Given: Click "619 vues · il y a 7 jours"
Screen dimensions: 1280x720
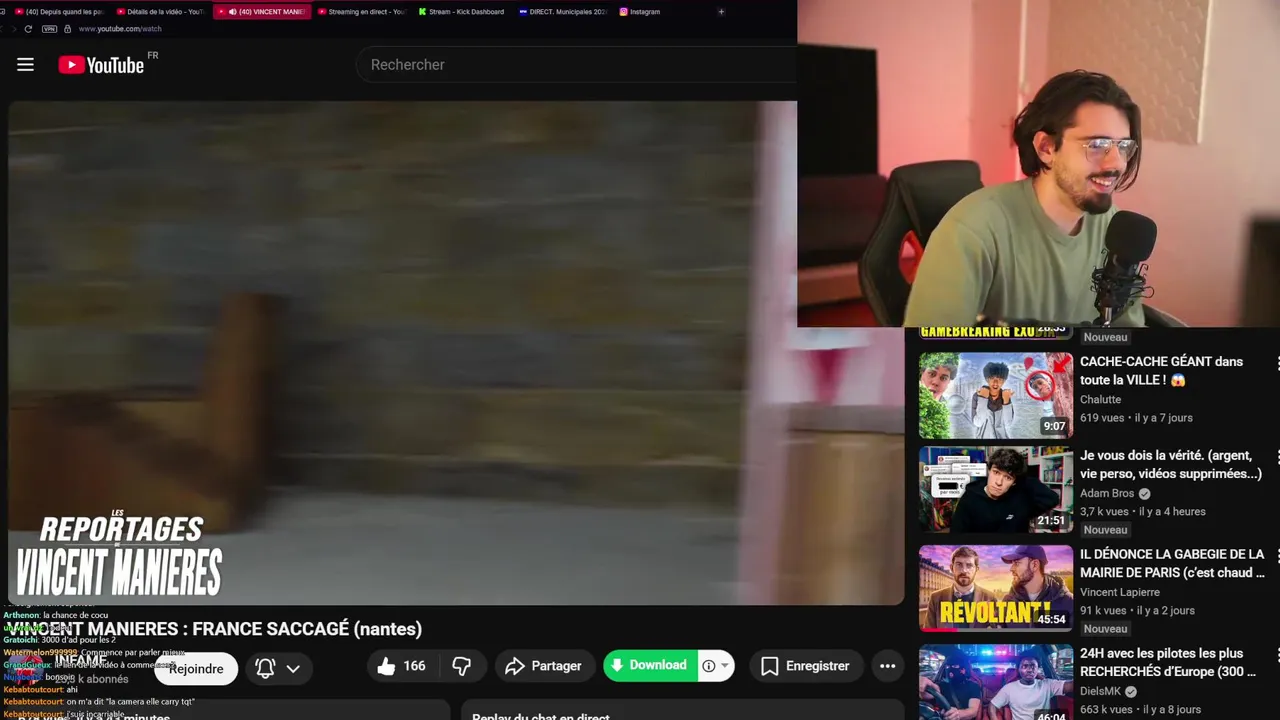Looking at the screenshot, I should [x=1136, y=418].
